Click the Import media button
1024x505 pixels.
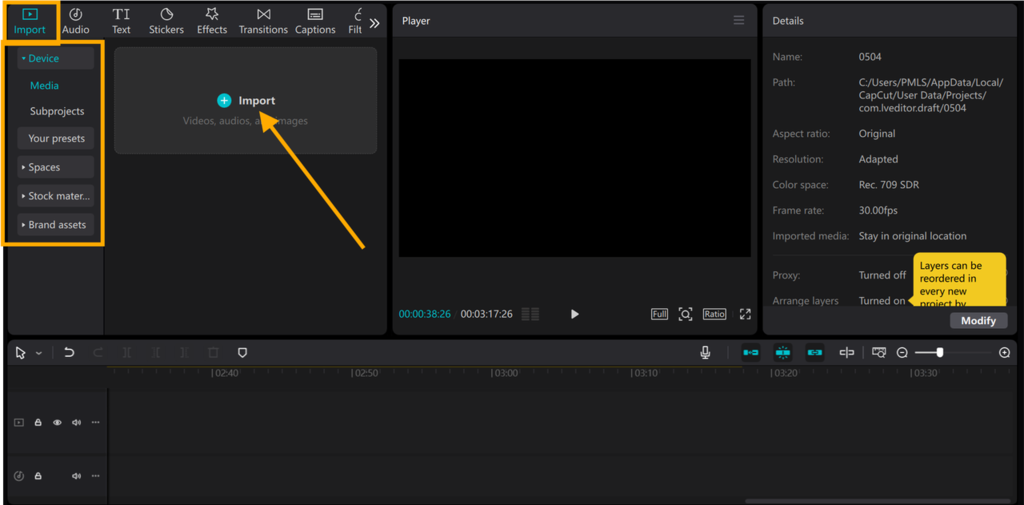pos(246,101)
